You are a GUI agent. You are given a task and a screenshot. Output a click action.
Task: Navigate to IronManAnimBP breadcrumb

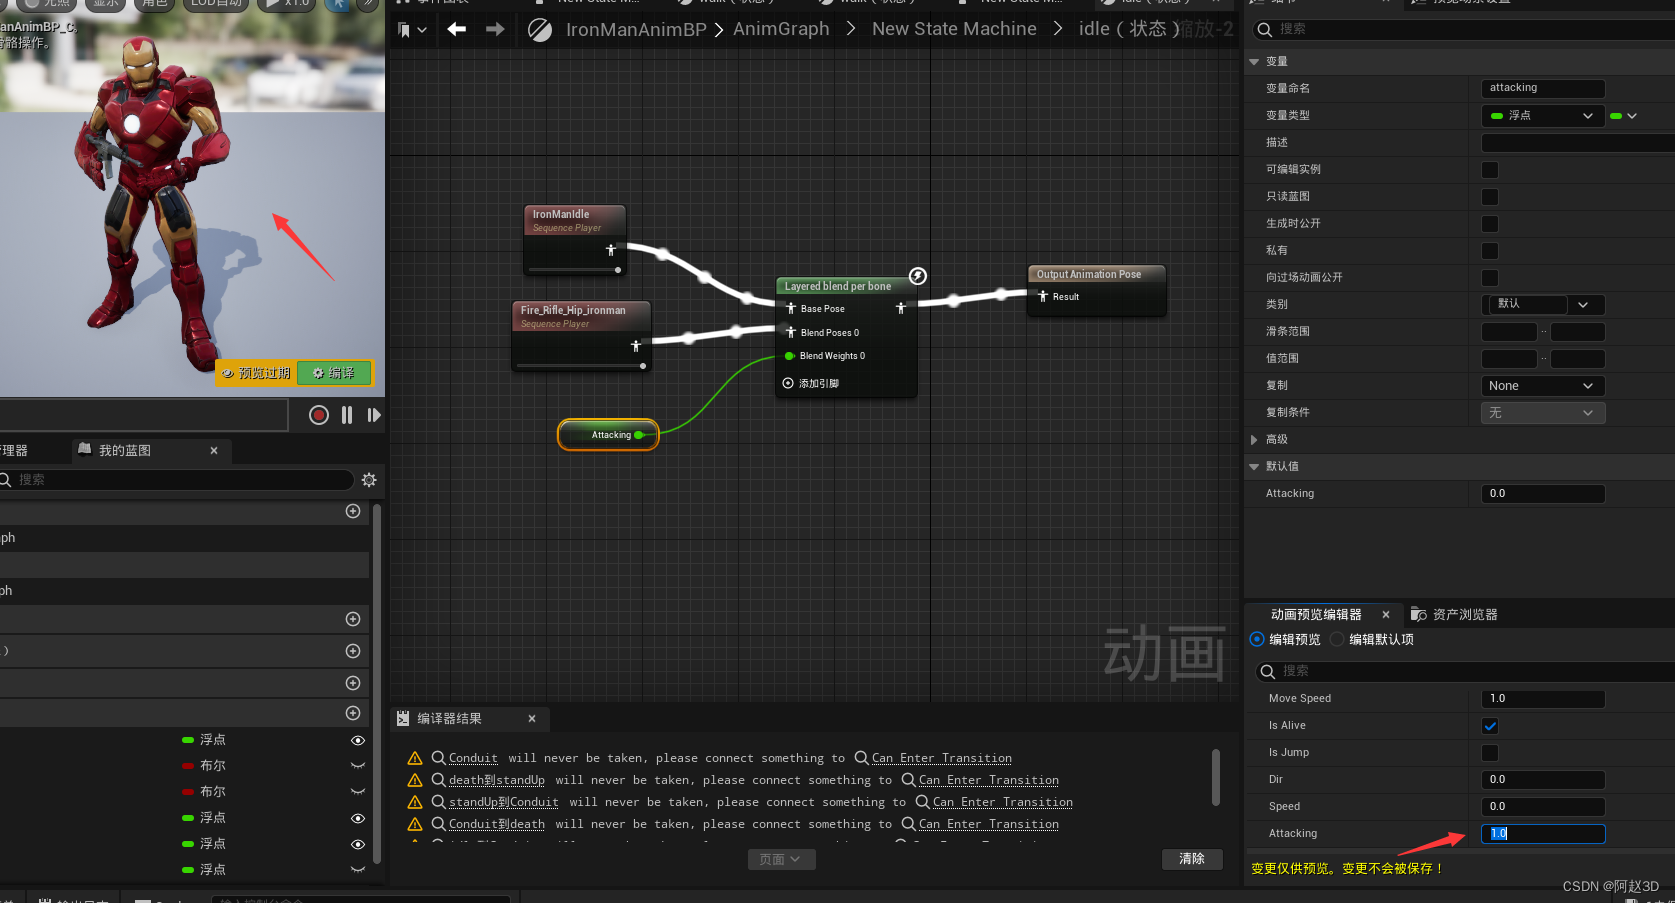636,30
